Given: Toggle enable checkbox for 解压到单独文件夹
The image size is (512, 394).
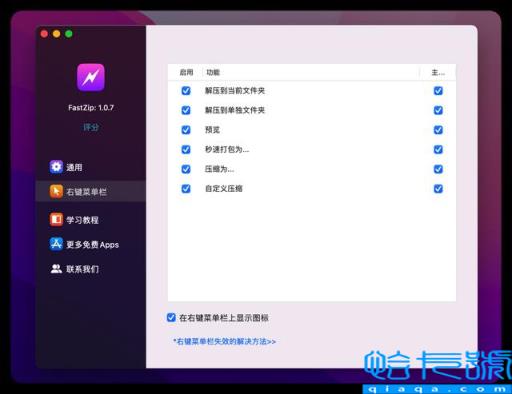Looking at the screenshot, I should (186, 110).
